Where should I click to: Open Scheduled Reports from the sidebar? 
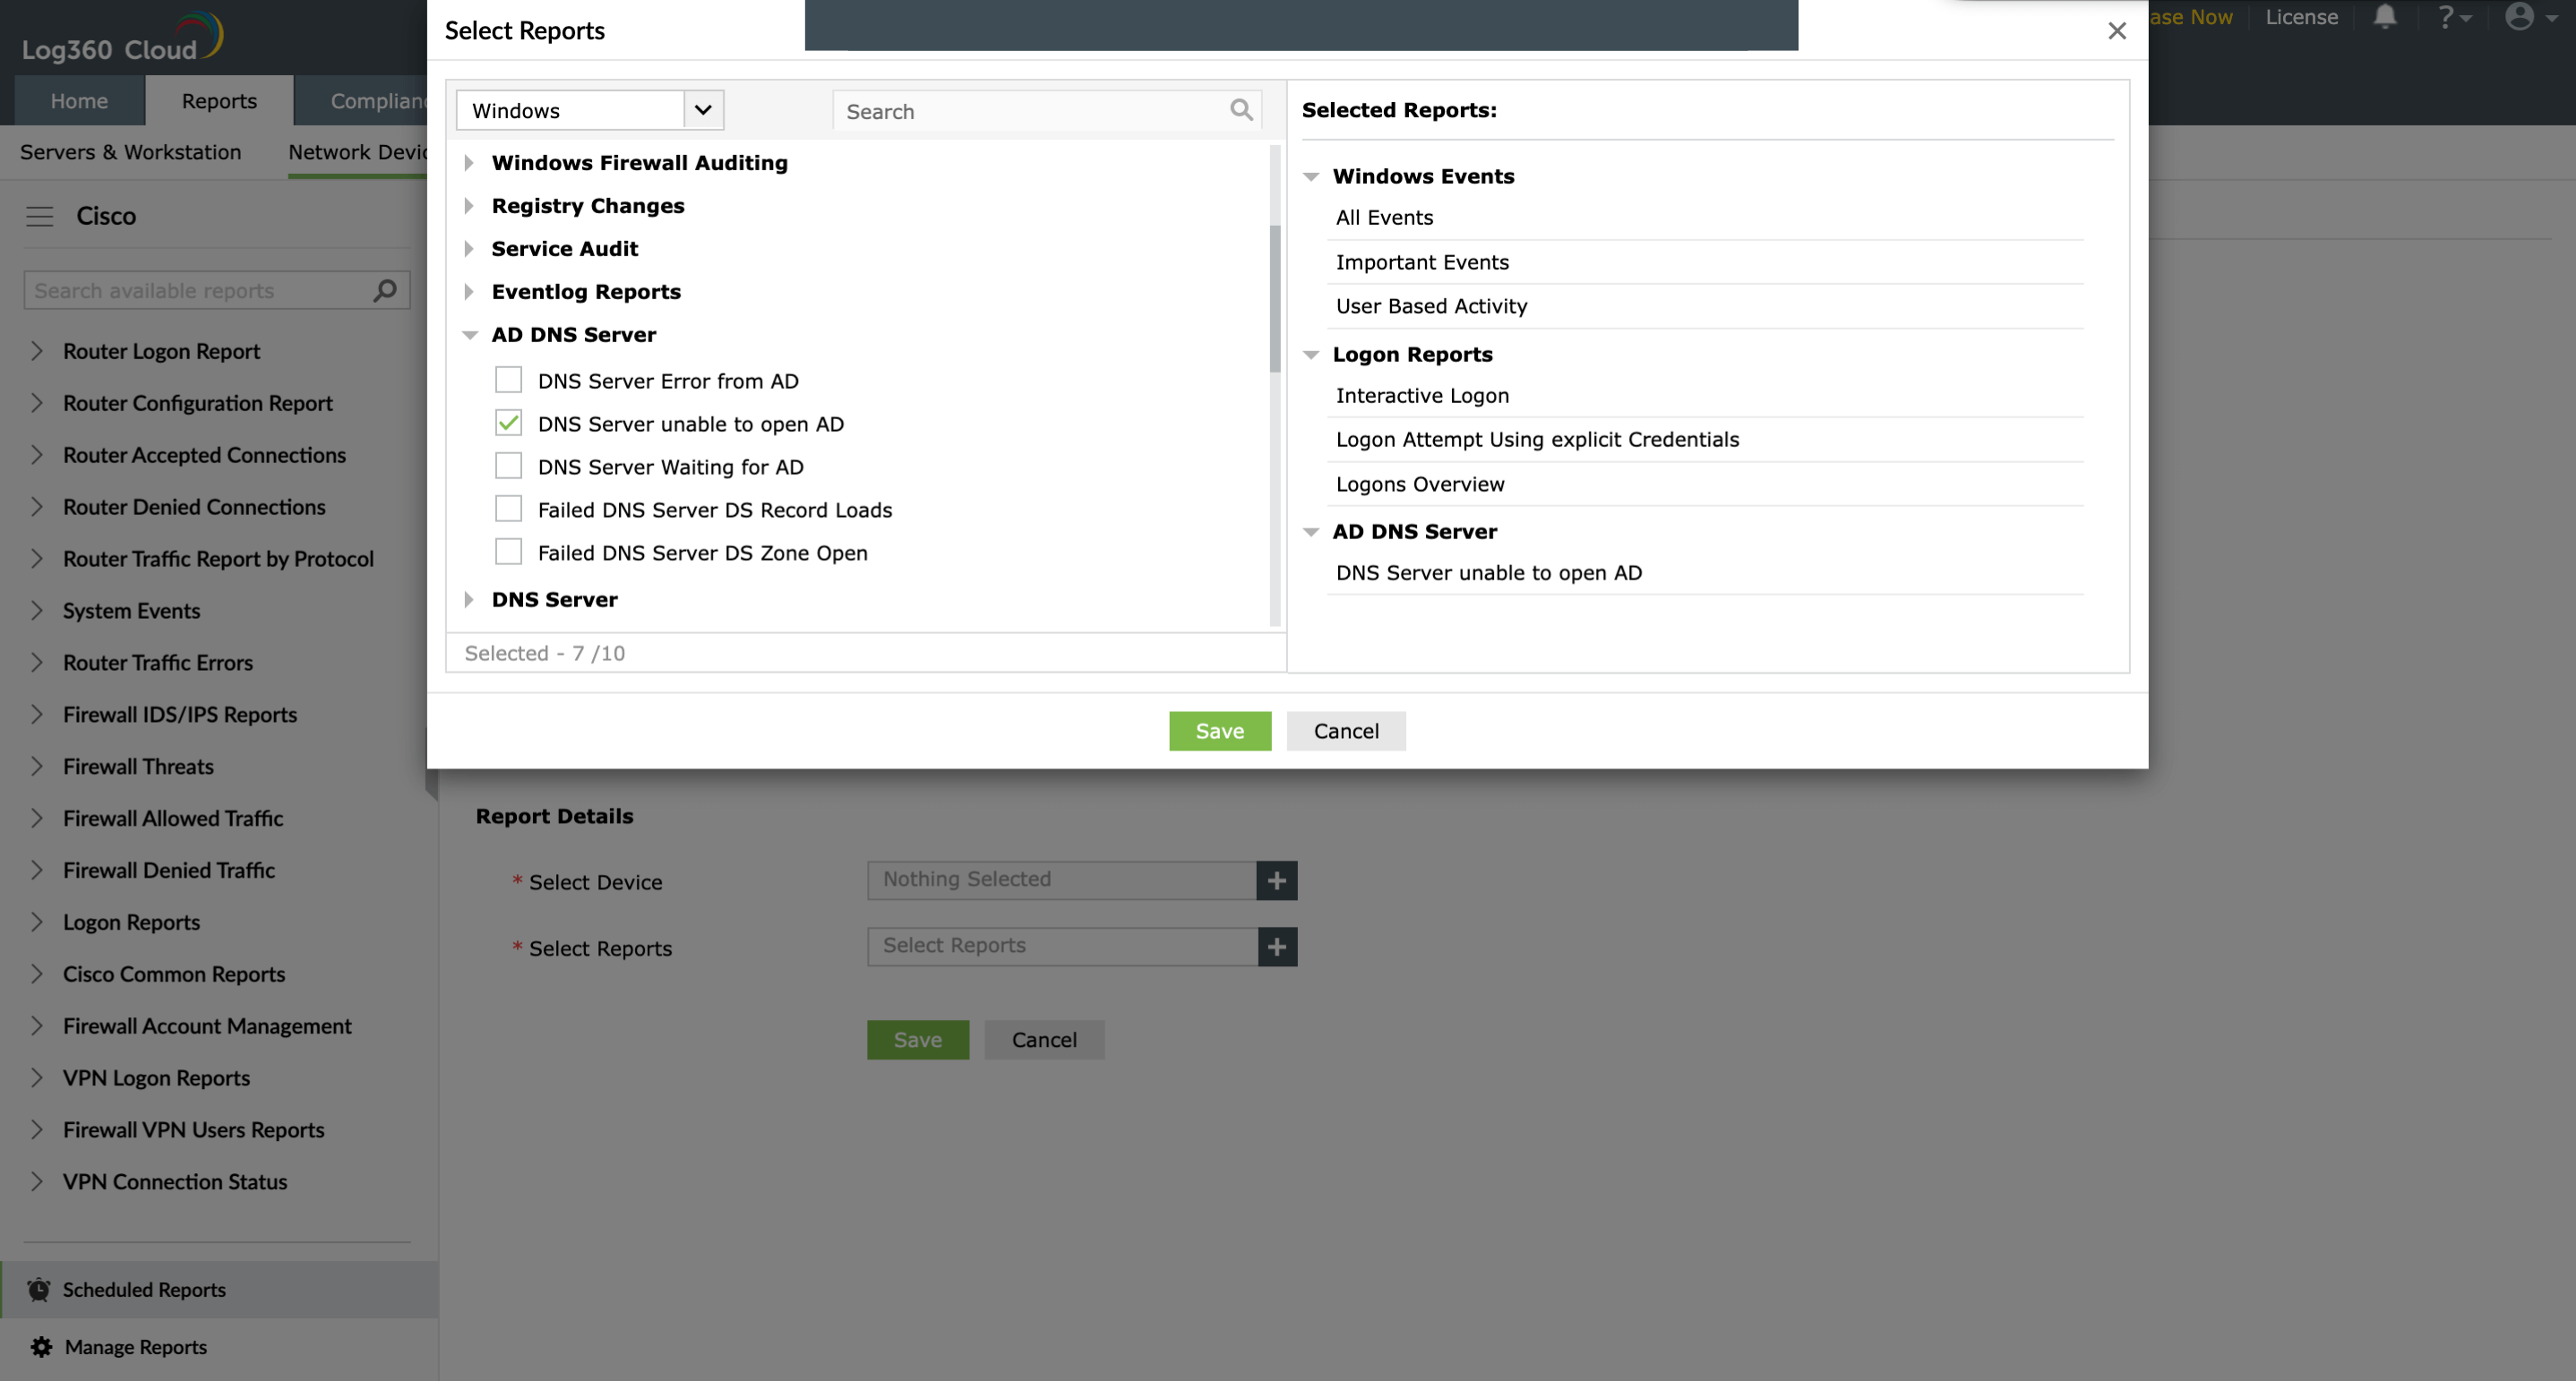pos(143,1289)
